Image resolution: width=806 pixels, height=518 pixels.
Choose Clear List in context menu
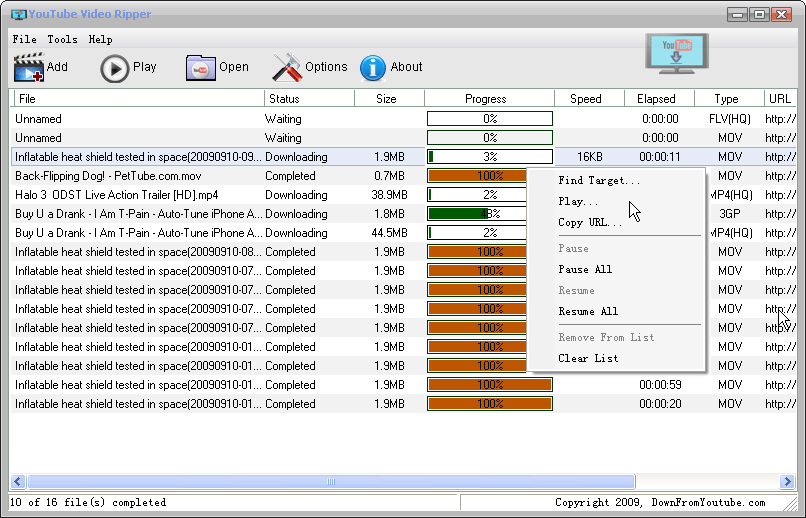[588, 358]
